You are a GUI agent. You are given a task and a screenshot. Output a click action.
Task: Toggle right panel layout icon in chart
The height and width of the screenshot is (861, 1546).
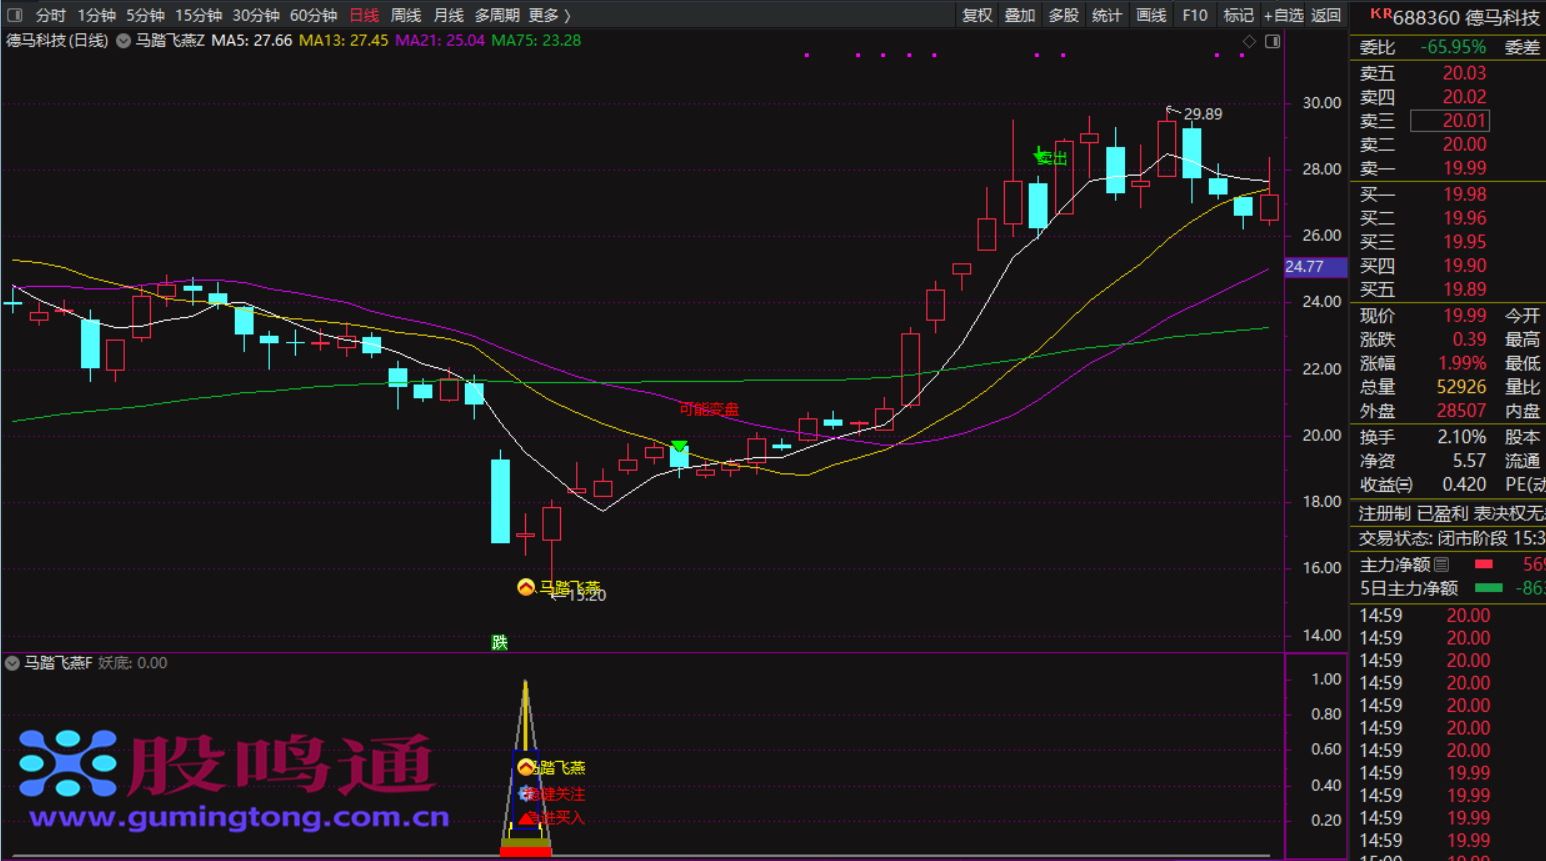point(1272,41)
